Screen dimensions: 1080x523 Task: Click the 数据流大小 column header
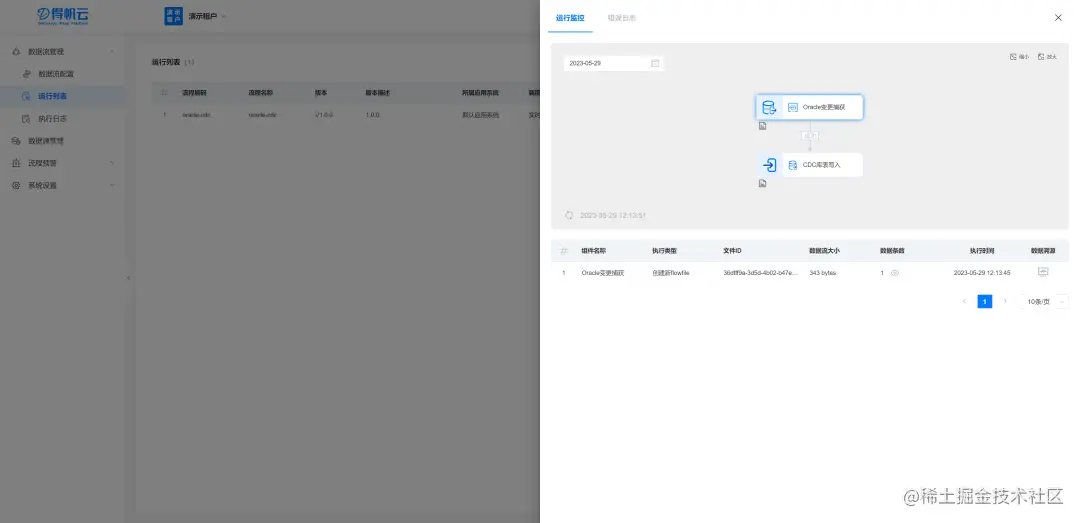coord(824,251)
